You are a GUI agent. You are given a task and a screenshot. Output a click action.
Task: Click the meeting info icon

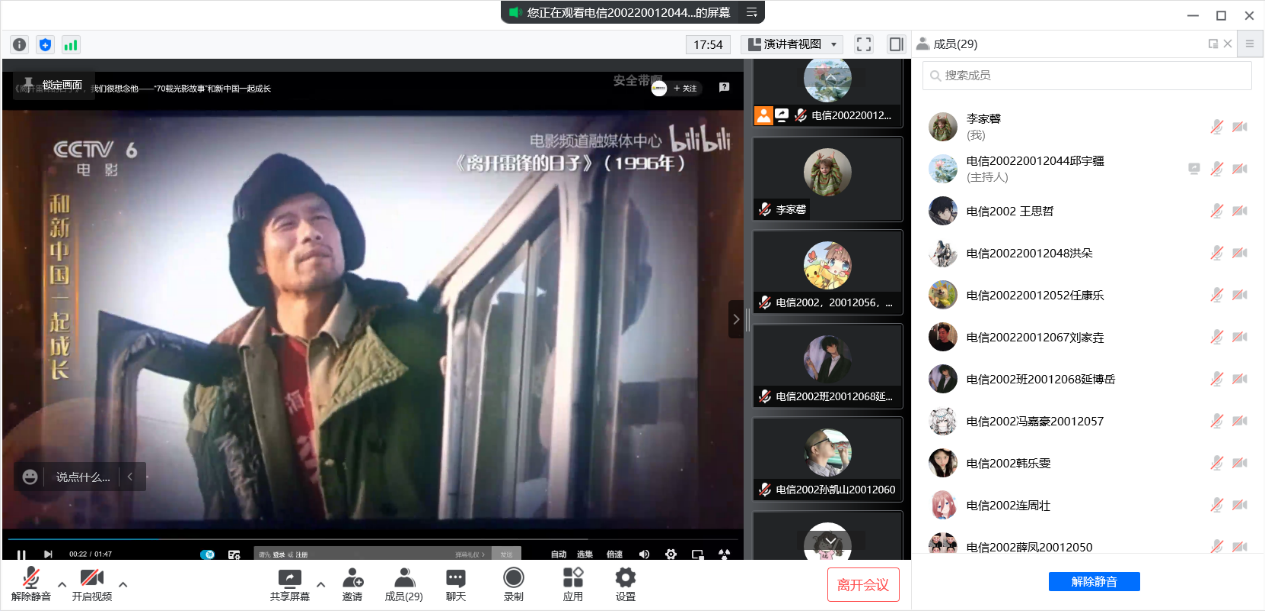pyautogui.click(x=19, y=44)
